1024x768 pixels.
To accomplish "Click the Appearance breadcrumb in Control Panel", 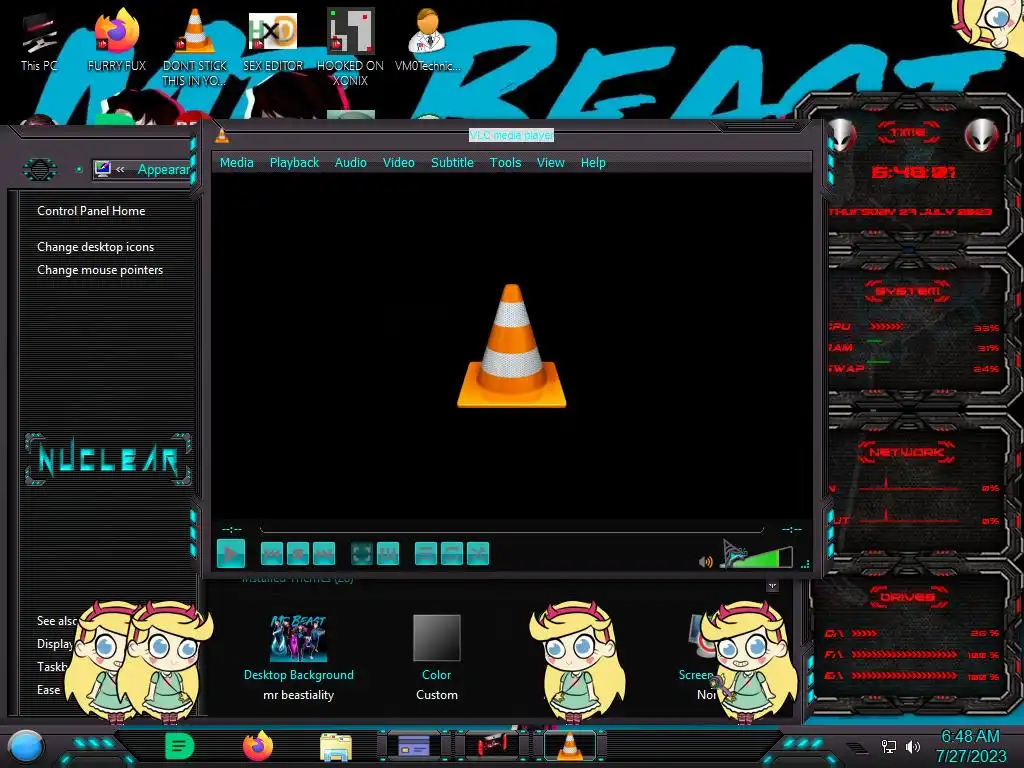I will (164, 170).
